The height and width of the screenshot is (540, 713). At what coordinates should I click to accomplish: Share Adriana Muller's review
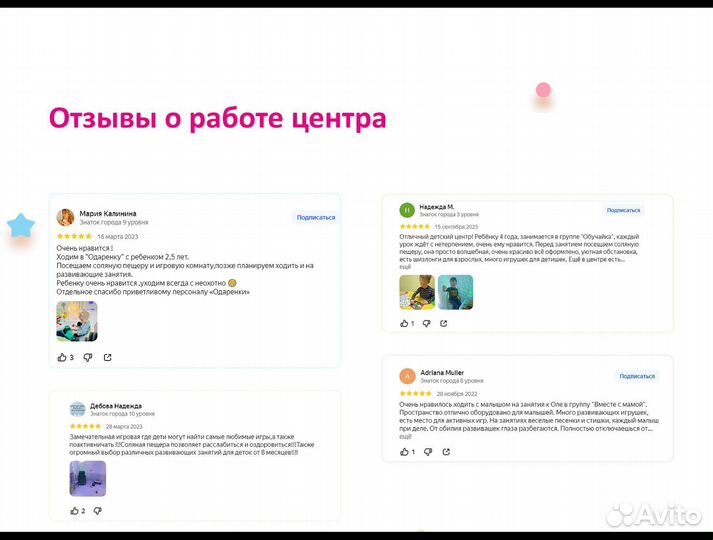(446, 451)
